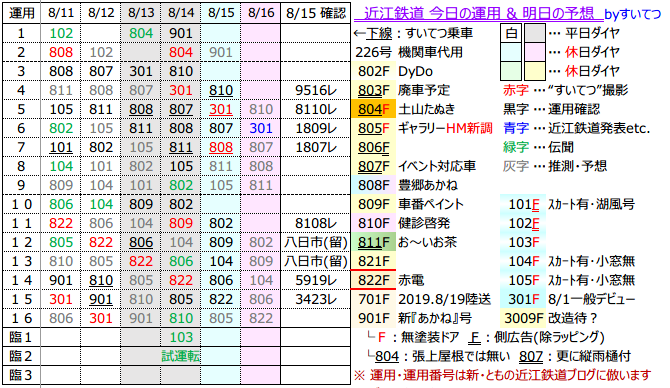Viewport: 670px width, 388px height.
Task: Select the 8/14 date column header
Action: pyautogui.click(x=181, y=13)
